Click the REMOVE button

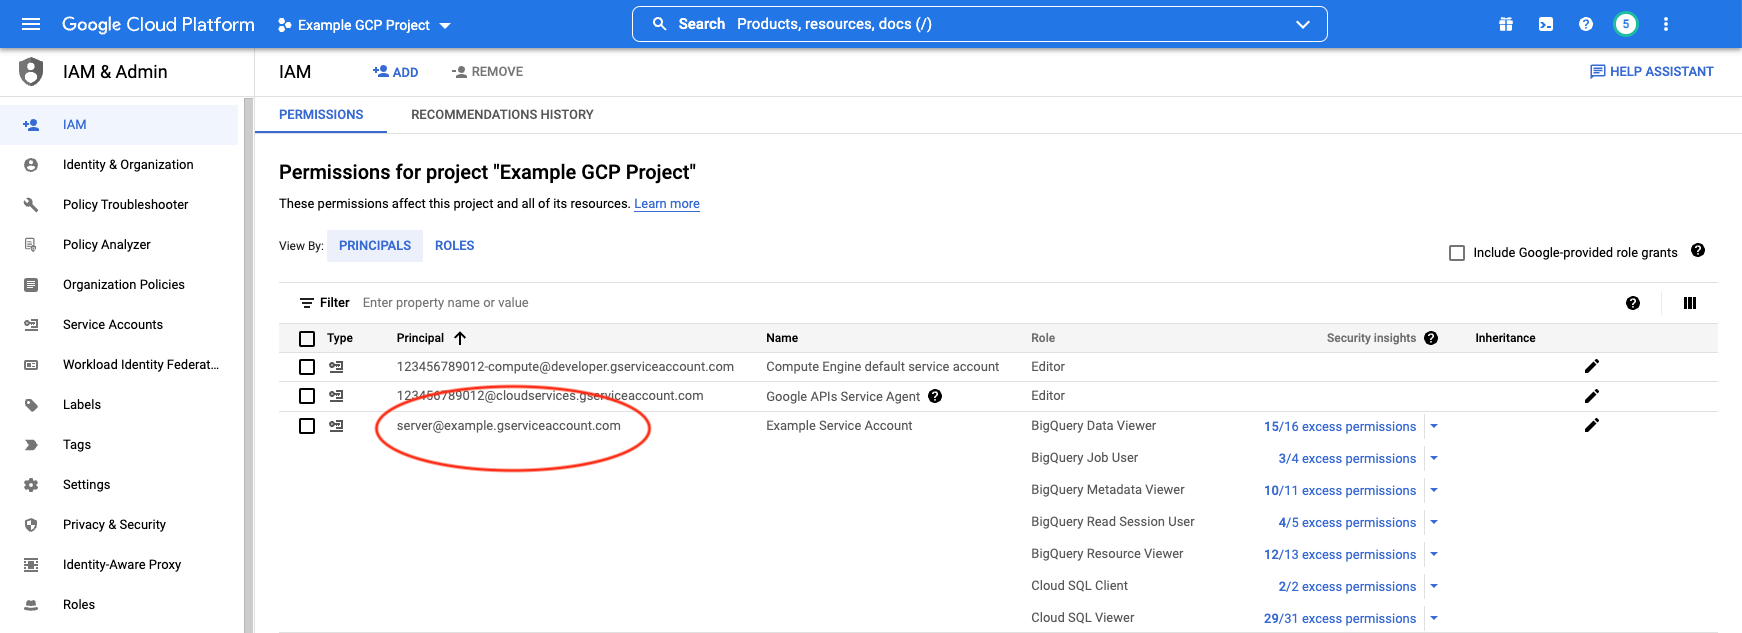click(x=487, y=72)
